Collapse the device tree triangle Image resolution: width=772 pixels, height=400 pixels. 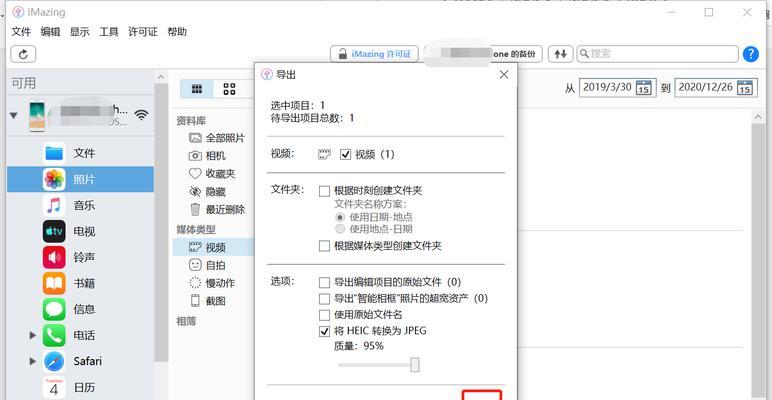click(14, 115)
